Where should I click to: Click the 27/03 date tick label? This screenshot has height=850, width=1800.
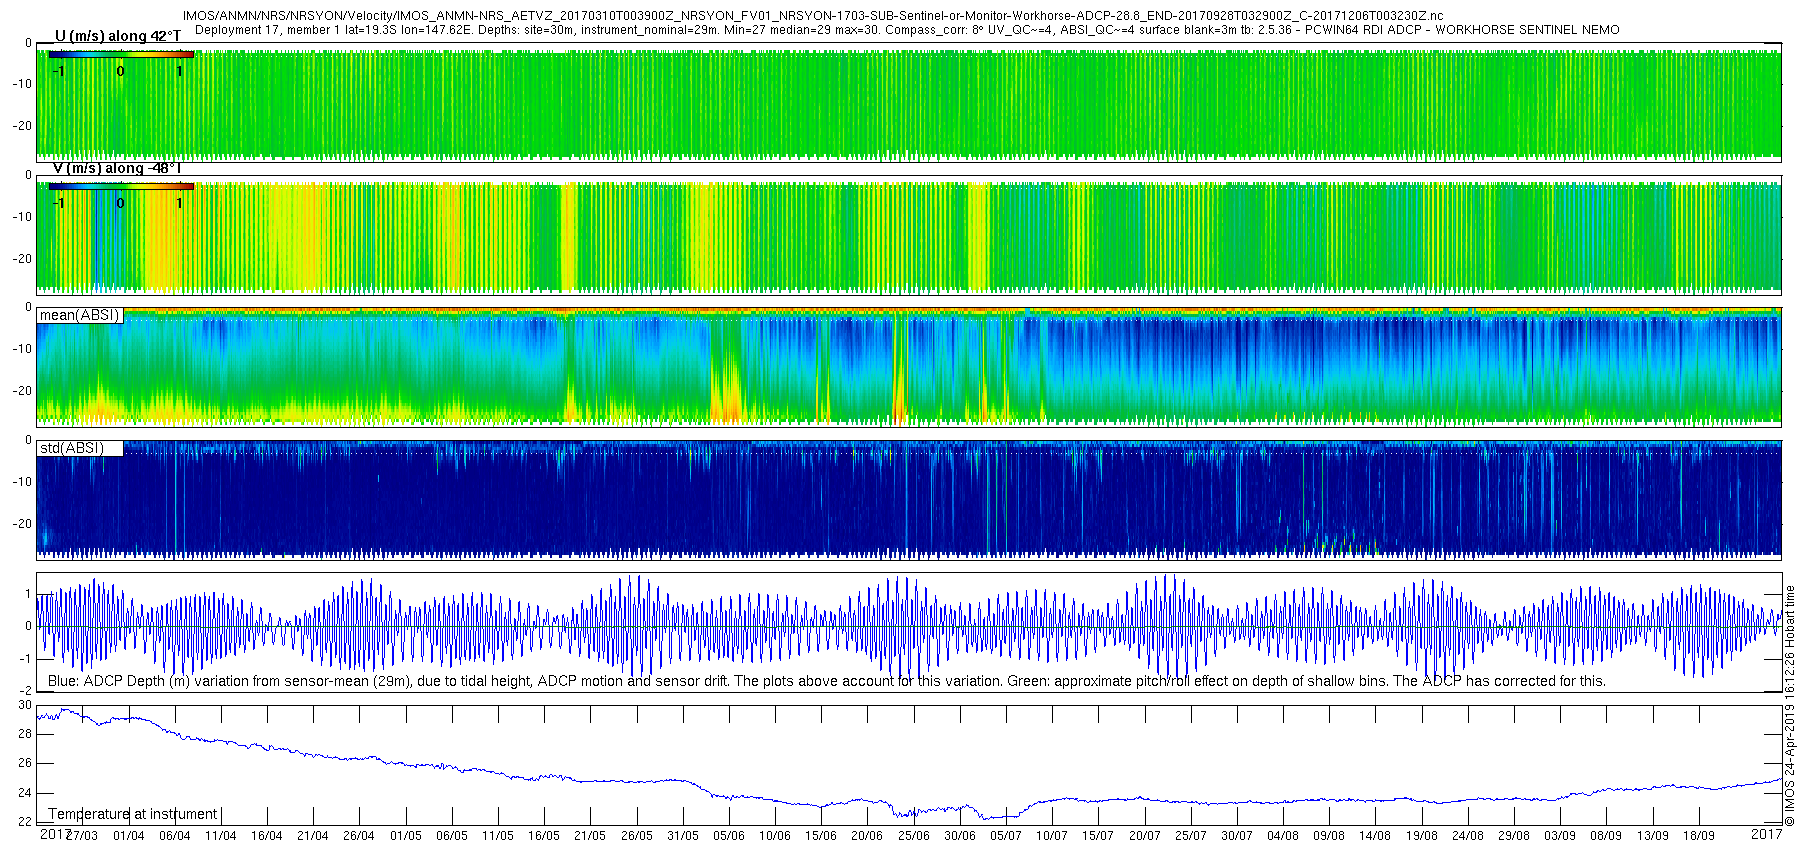coord(83,836)
